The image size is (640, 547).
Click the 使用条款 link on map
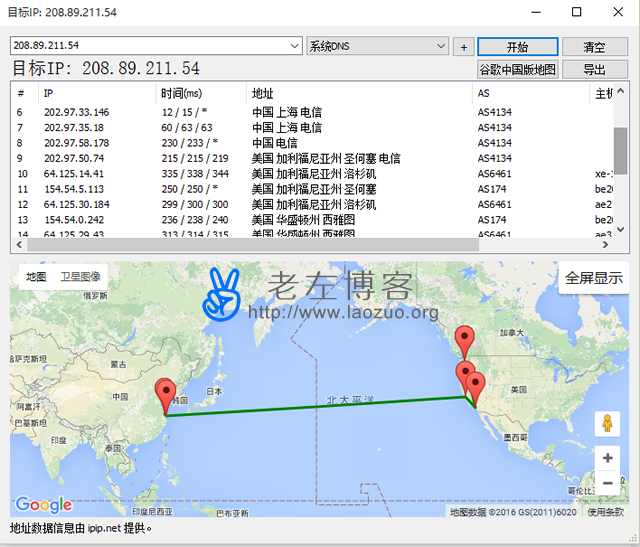coord(605,511)
